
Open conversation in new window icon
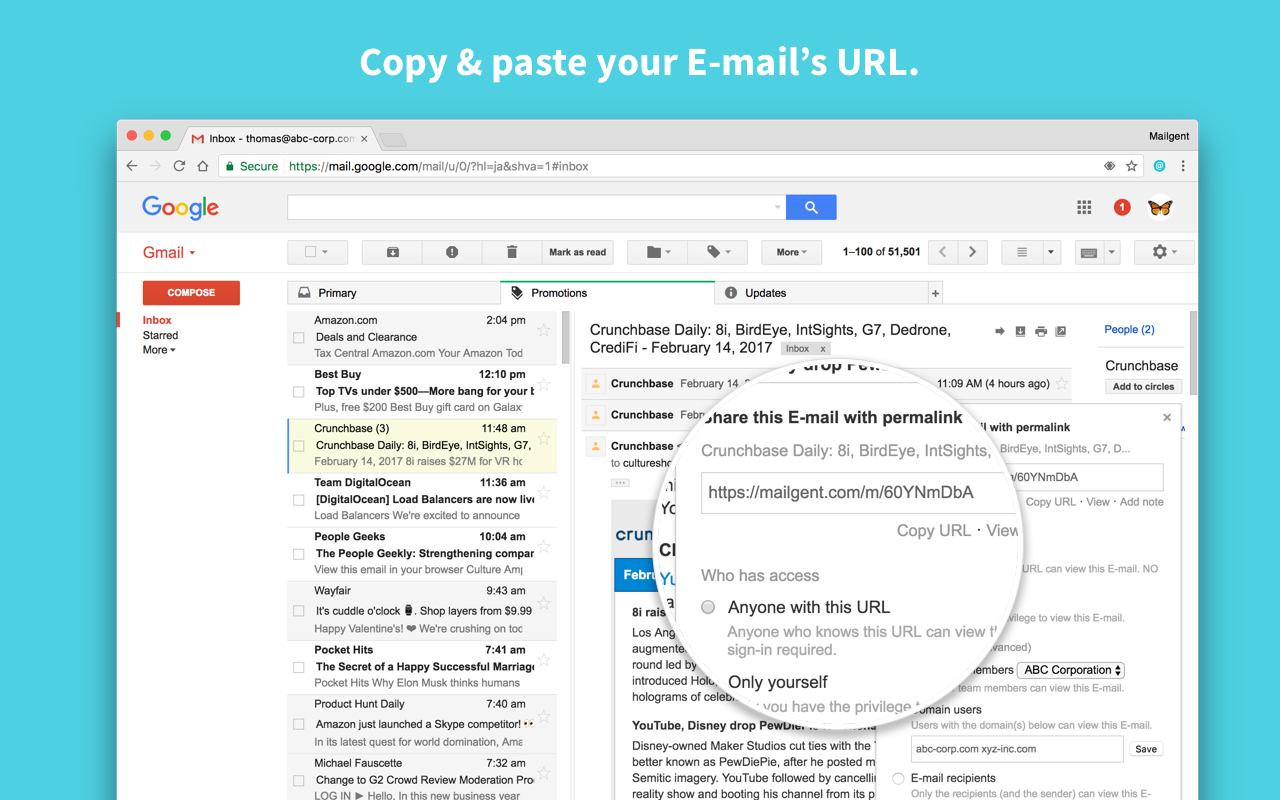(1061, 331)
